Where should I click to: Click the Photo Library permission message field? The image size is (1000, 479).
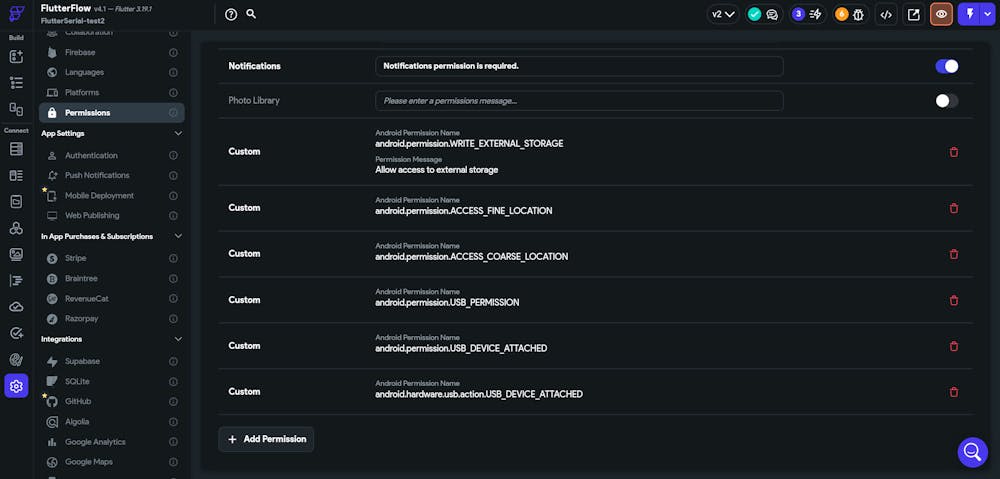579,101
